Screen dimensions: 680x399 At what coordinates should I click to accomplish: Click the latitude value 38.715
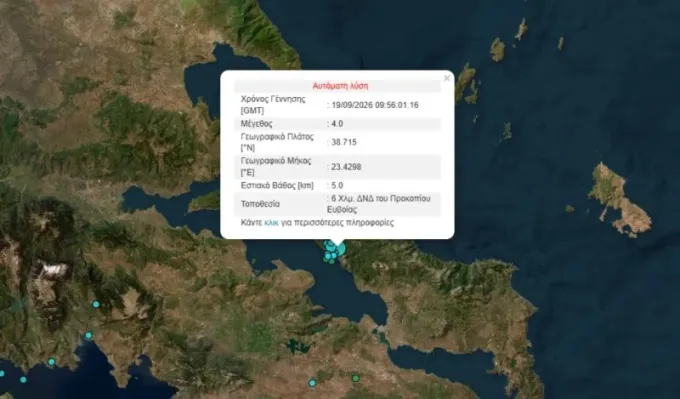point(344,142)
